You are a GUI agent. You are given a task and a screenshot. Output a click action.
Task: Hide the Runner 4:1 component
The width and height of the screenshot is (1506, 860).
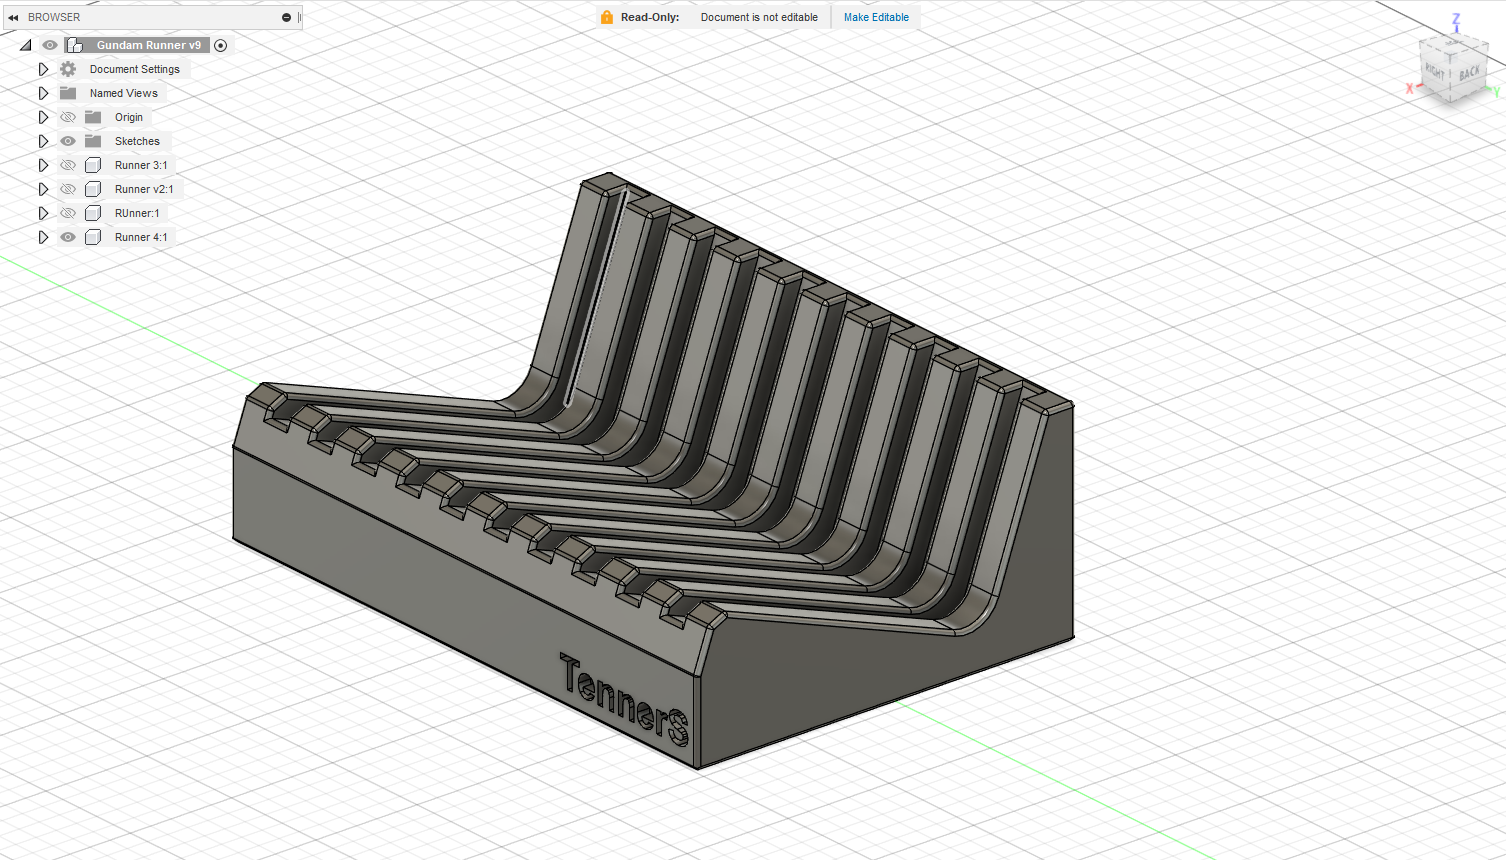pos(68,237)
